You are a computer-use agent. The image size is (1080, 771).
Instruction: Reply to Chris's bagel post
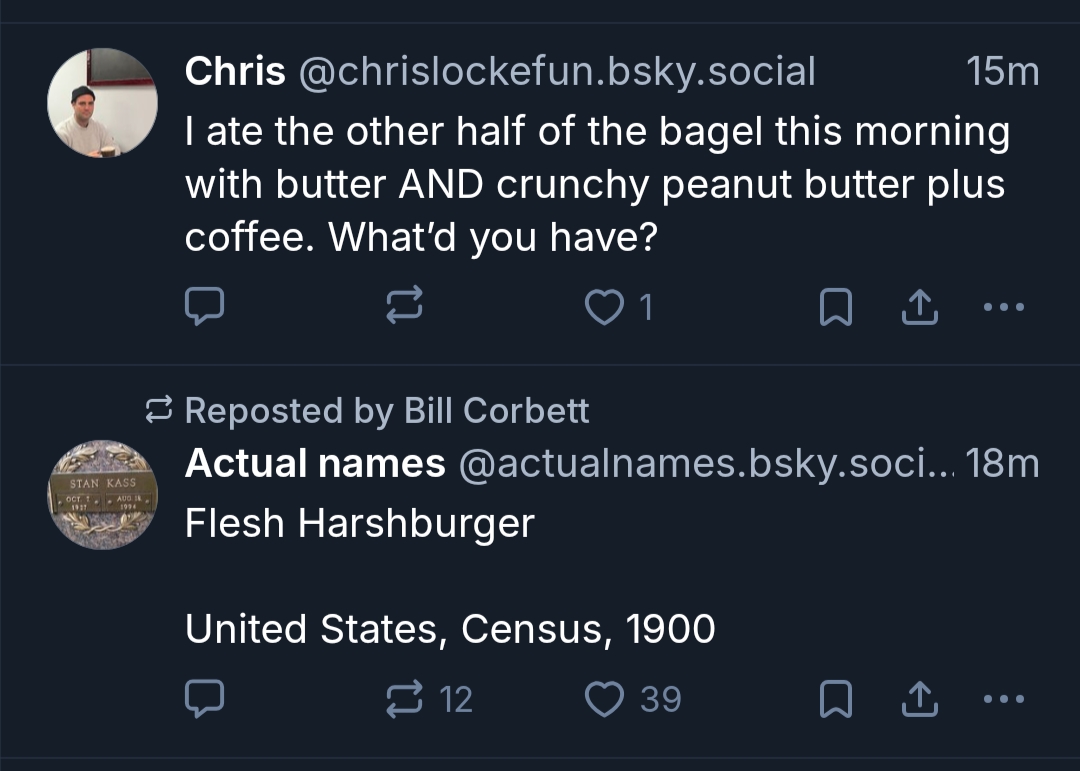[205, 308]
